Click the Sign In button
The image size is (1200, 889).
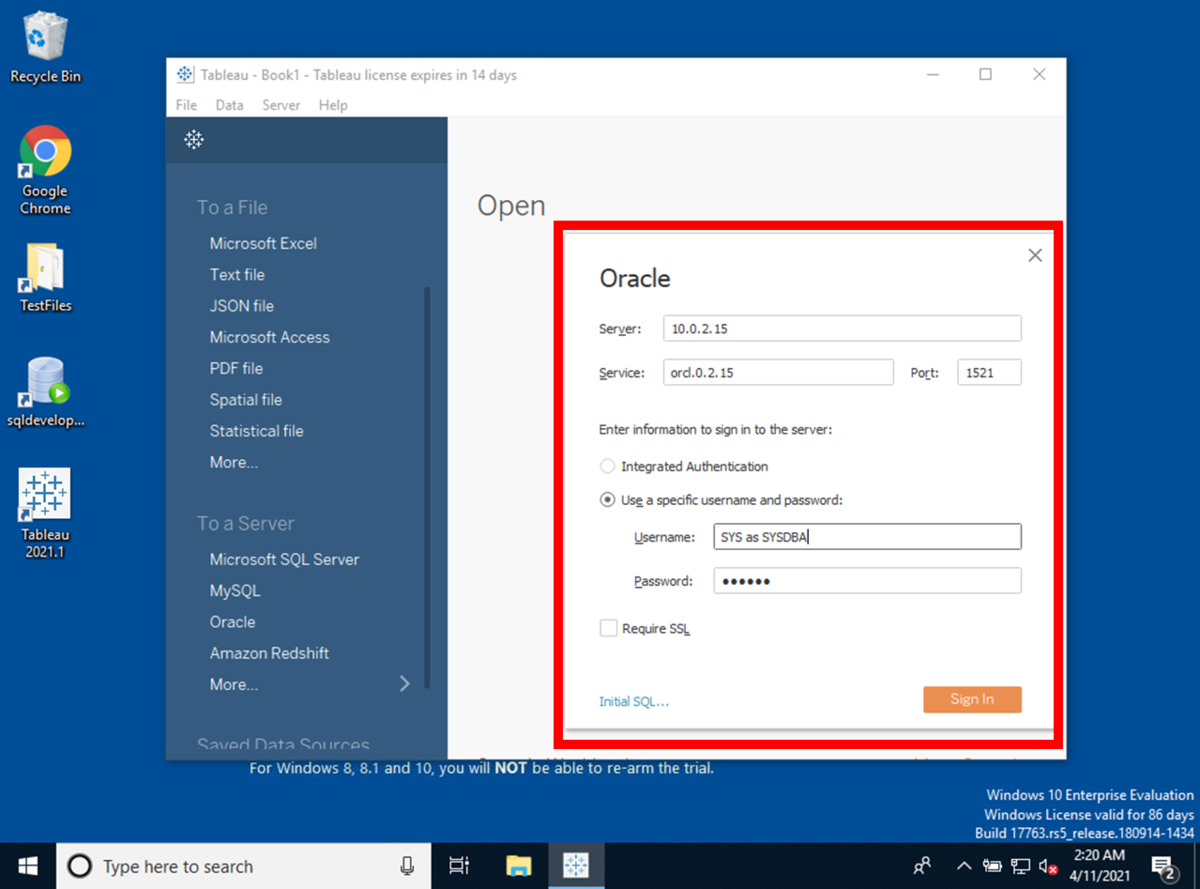pos(972,699)
